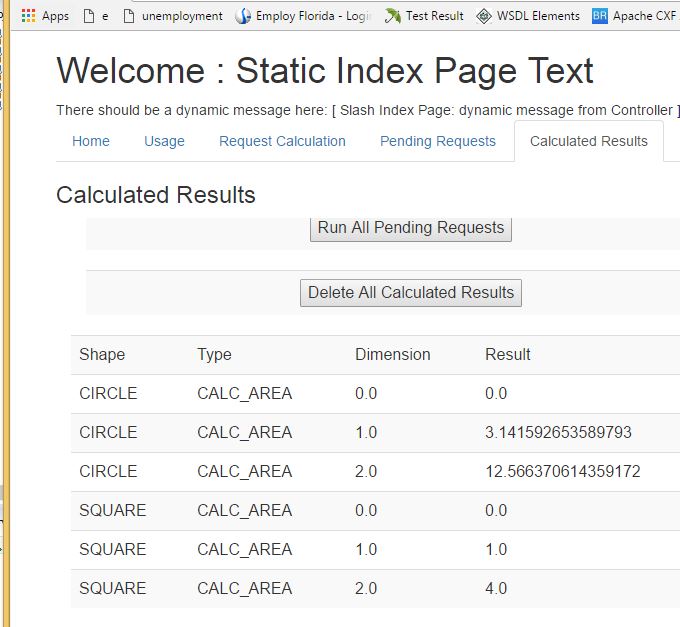Open the Request Calculation tab
Image resolution: width=680 pixels, height=627 pixels.
pyautogui.click(x=282, y=141)
